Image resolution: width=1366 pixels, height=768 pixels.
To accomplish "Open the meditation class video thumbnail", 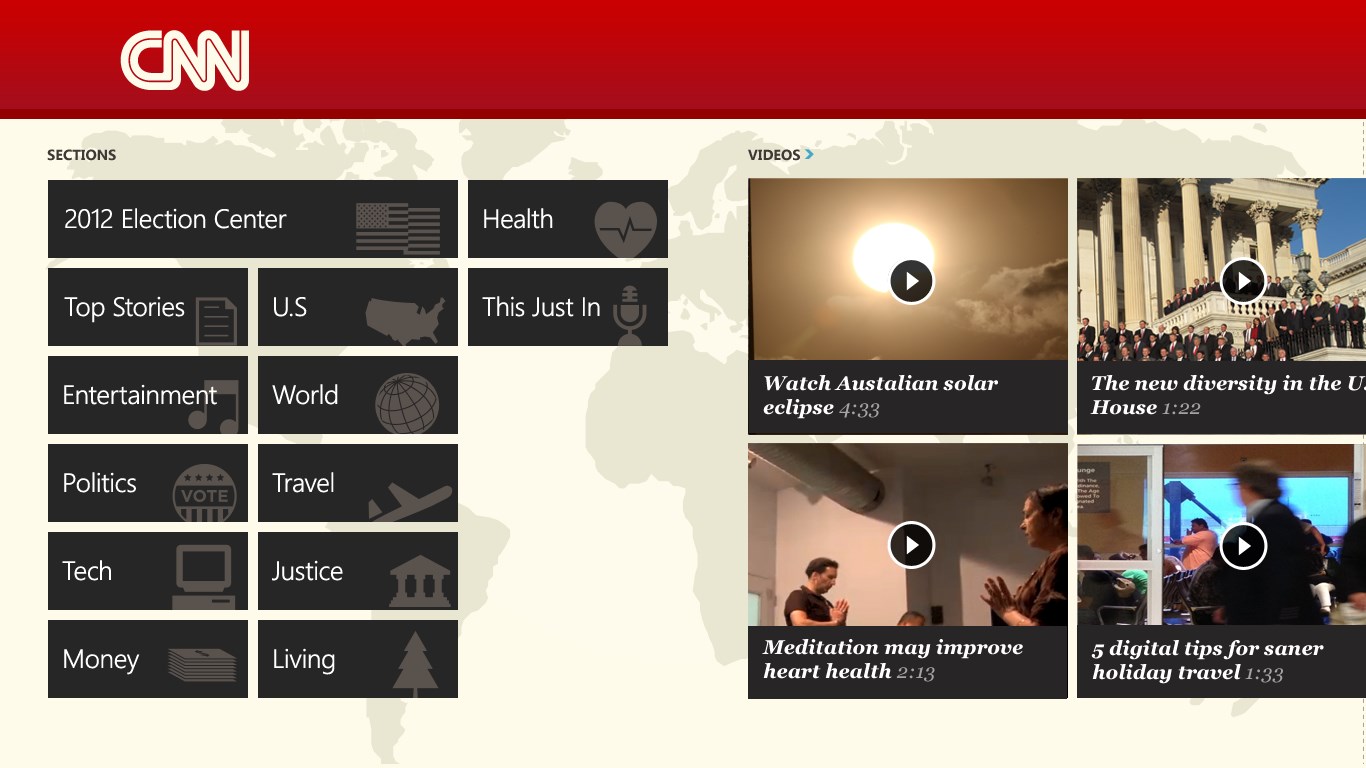I will coord(908,534).
